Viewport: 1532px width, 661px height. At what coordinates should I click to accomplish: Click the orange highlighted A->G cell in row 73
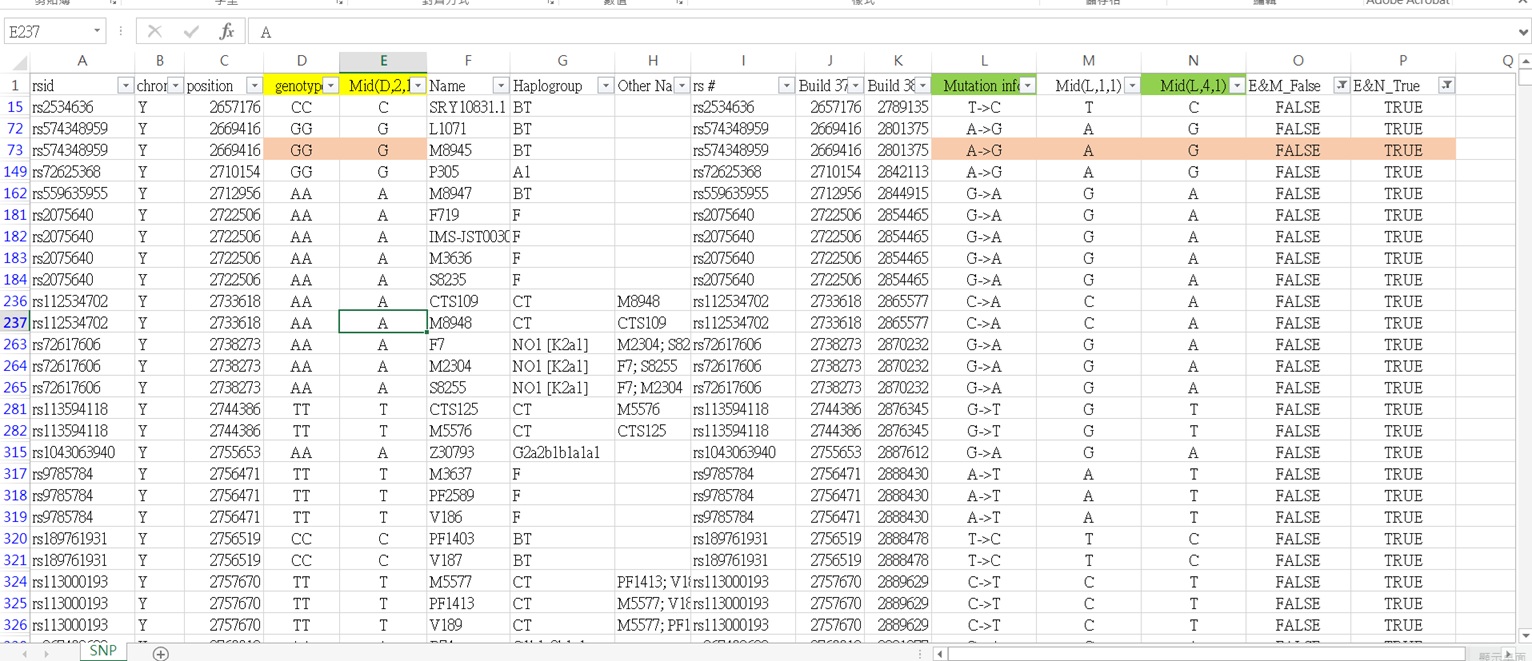984,150
